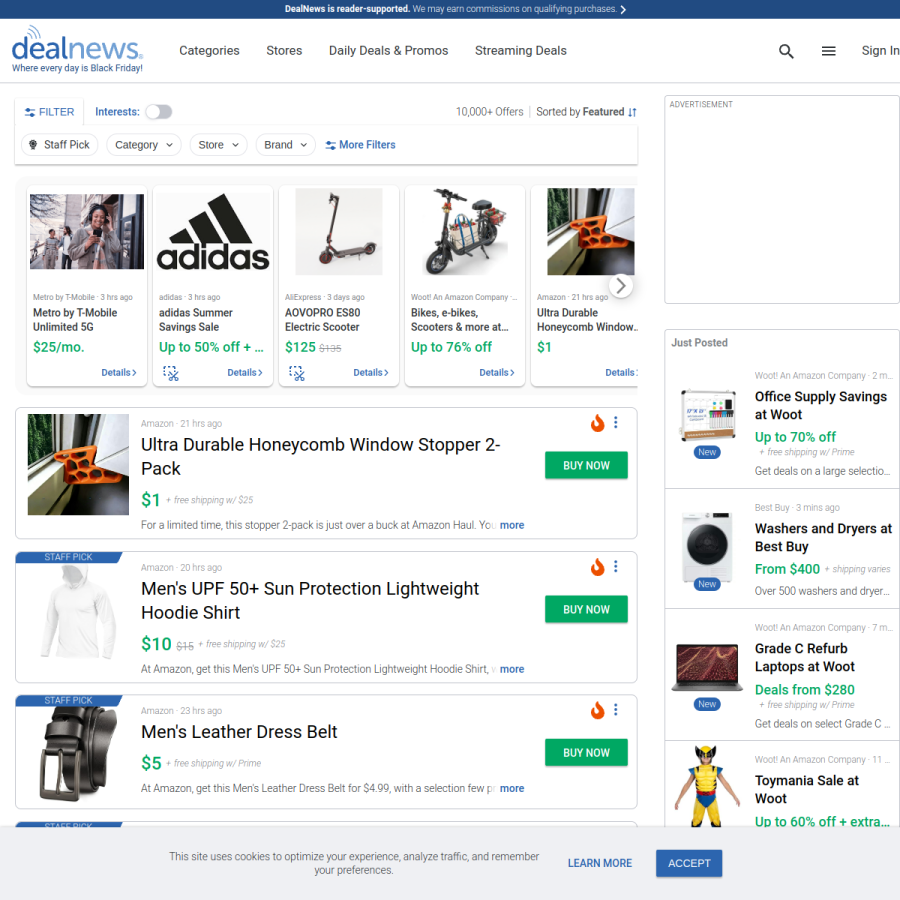This screenshot has height=900, width=900.
Task: Click the dealnews logo
Action: 77,49
